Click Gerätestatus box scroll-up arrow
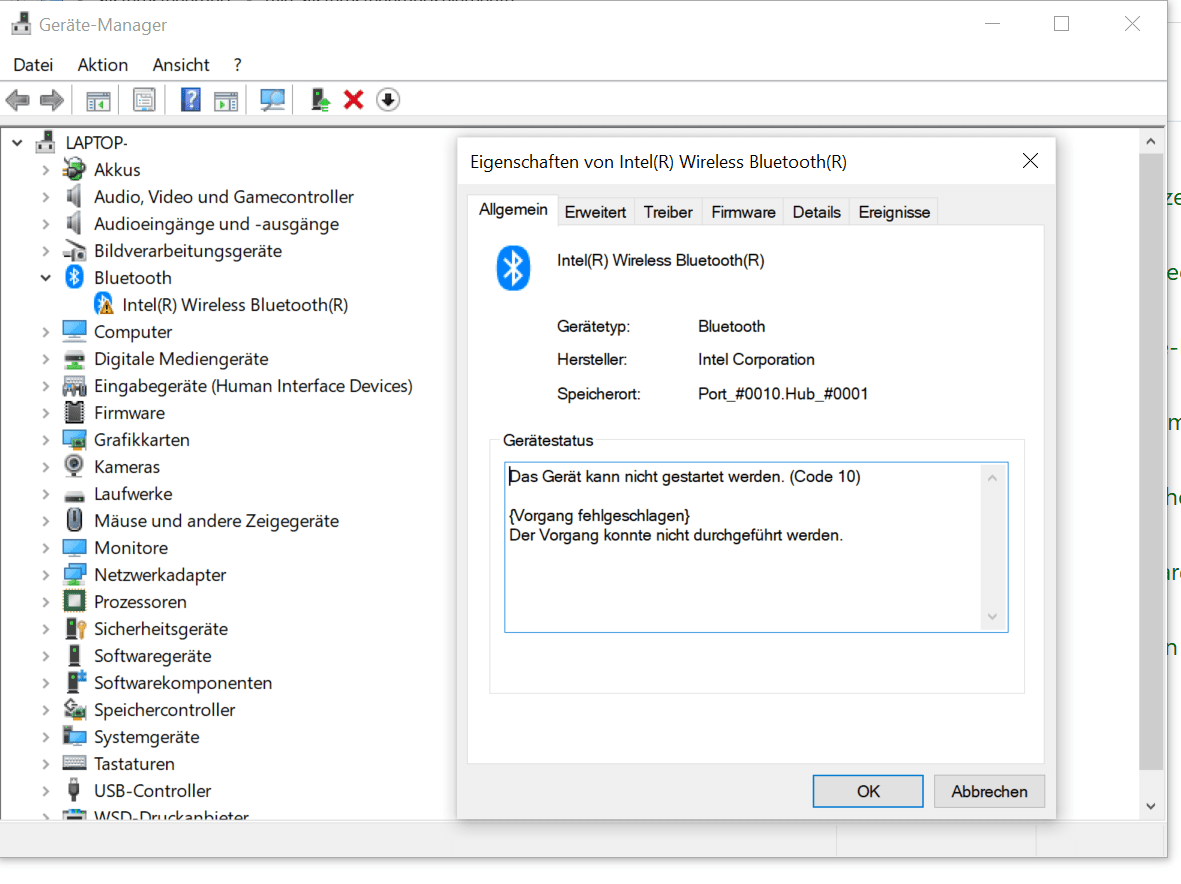The height and width of the screenshot is (884, 1181). (x=992, y=478)
